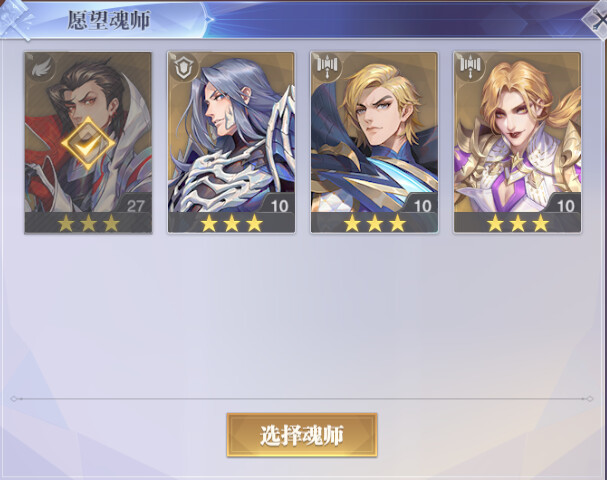This screenshot has height=480, width=607.
Task: Select the purple-haired soul master card
Action: [x=231, y=142]
